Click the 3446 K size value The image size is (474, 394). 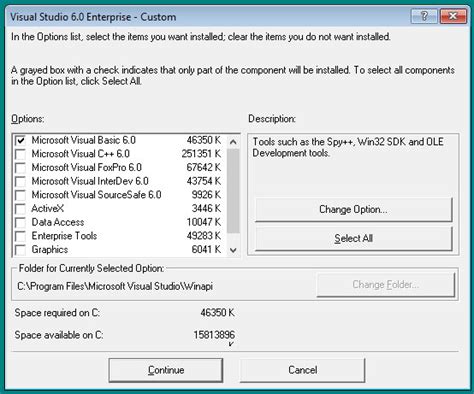pyautogui.click(x=206, y=209)
